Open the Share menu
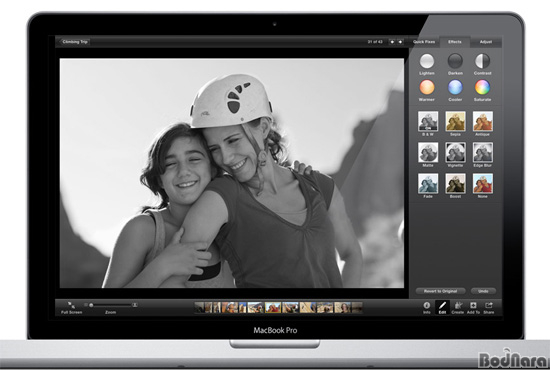This screenshot has height=370, width=550. point(489,308)
